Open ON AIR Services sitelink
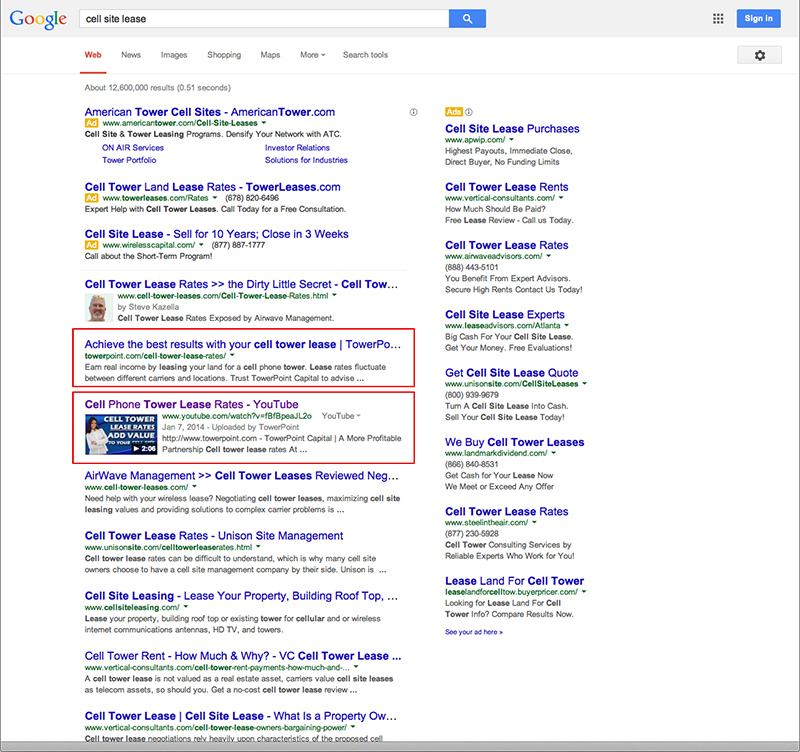Viewport: 800px width, 752px height. coord(133,147)
